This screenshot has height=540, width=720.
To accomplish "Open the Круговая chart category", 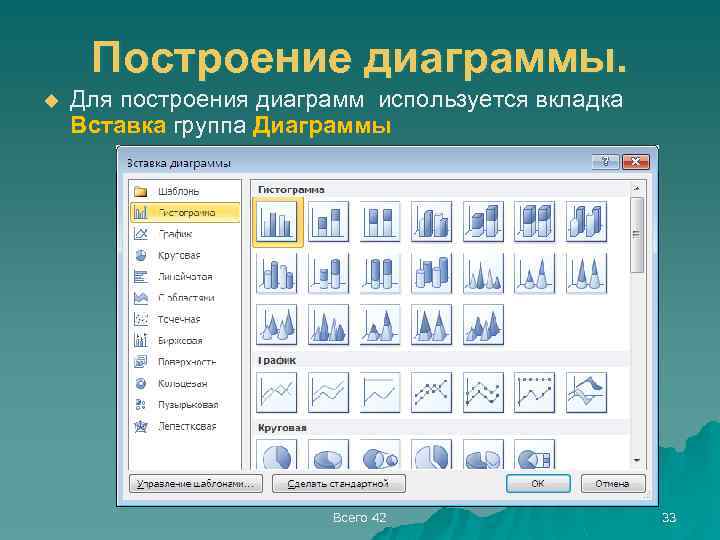I will tap(185, 255).
